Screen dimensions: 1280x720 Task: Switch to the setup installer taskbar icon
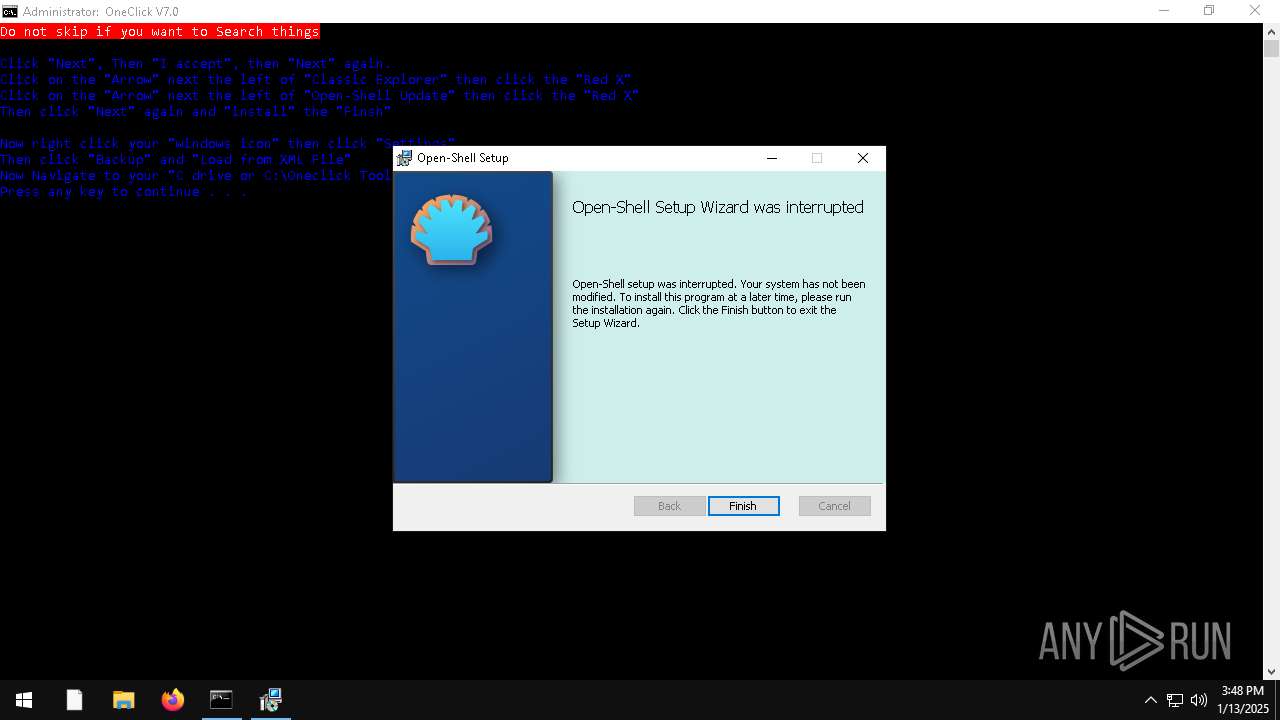click(x=270, y=700)
